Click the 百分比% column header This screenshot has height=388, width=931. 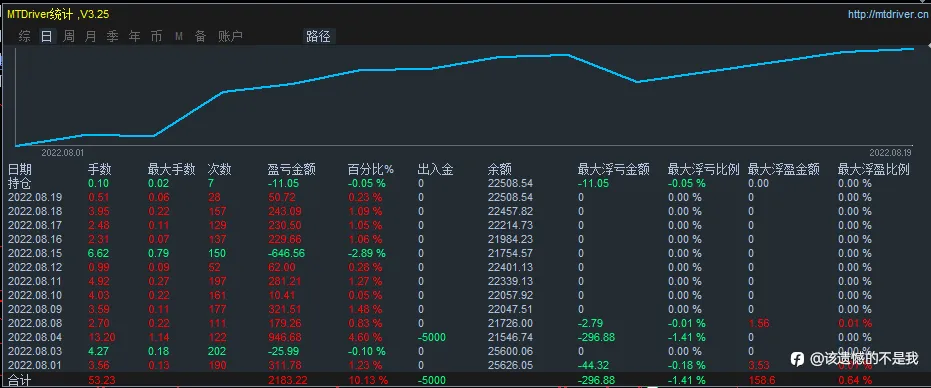tap(370, 170)
